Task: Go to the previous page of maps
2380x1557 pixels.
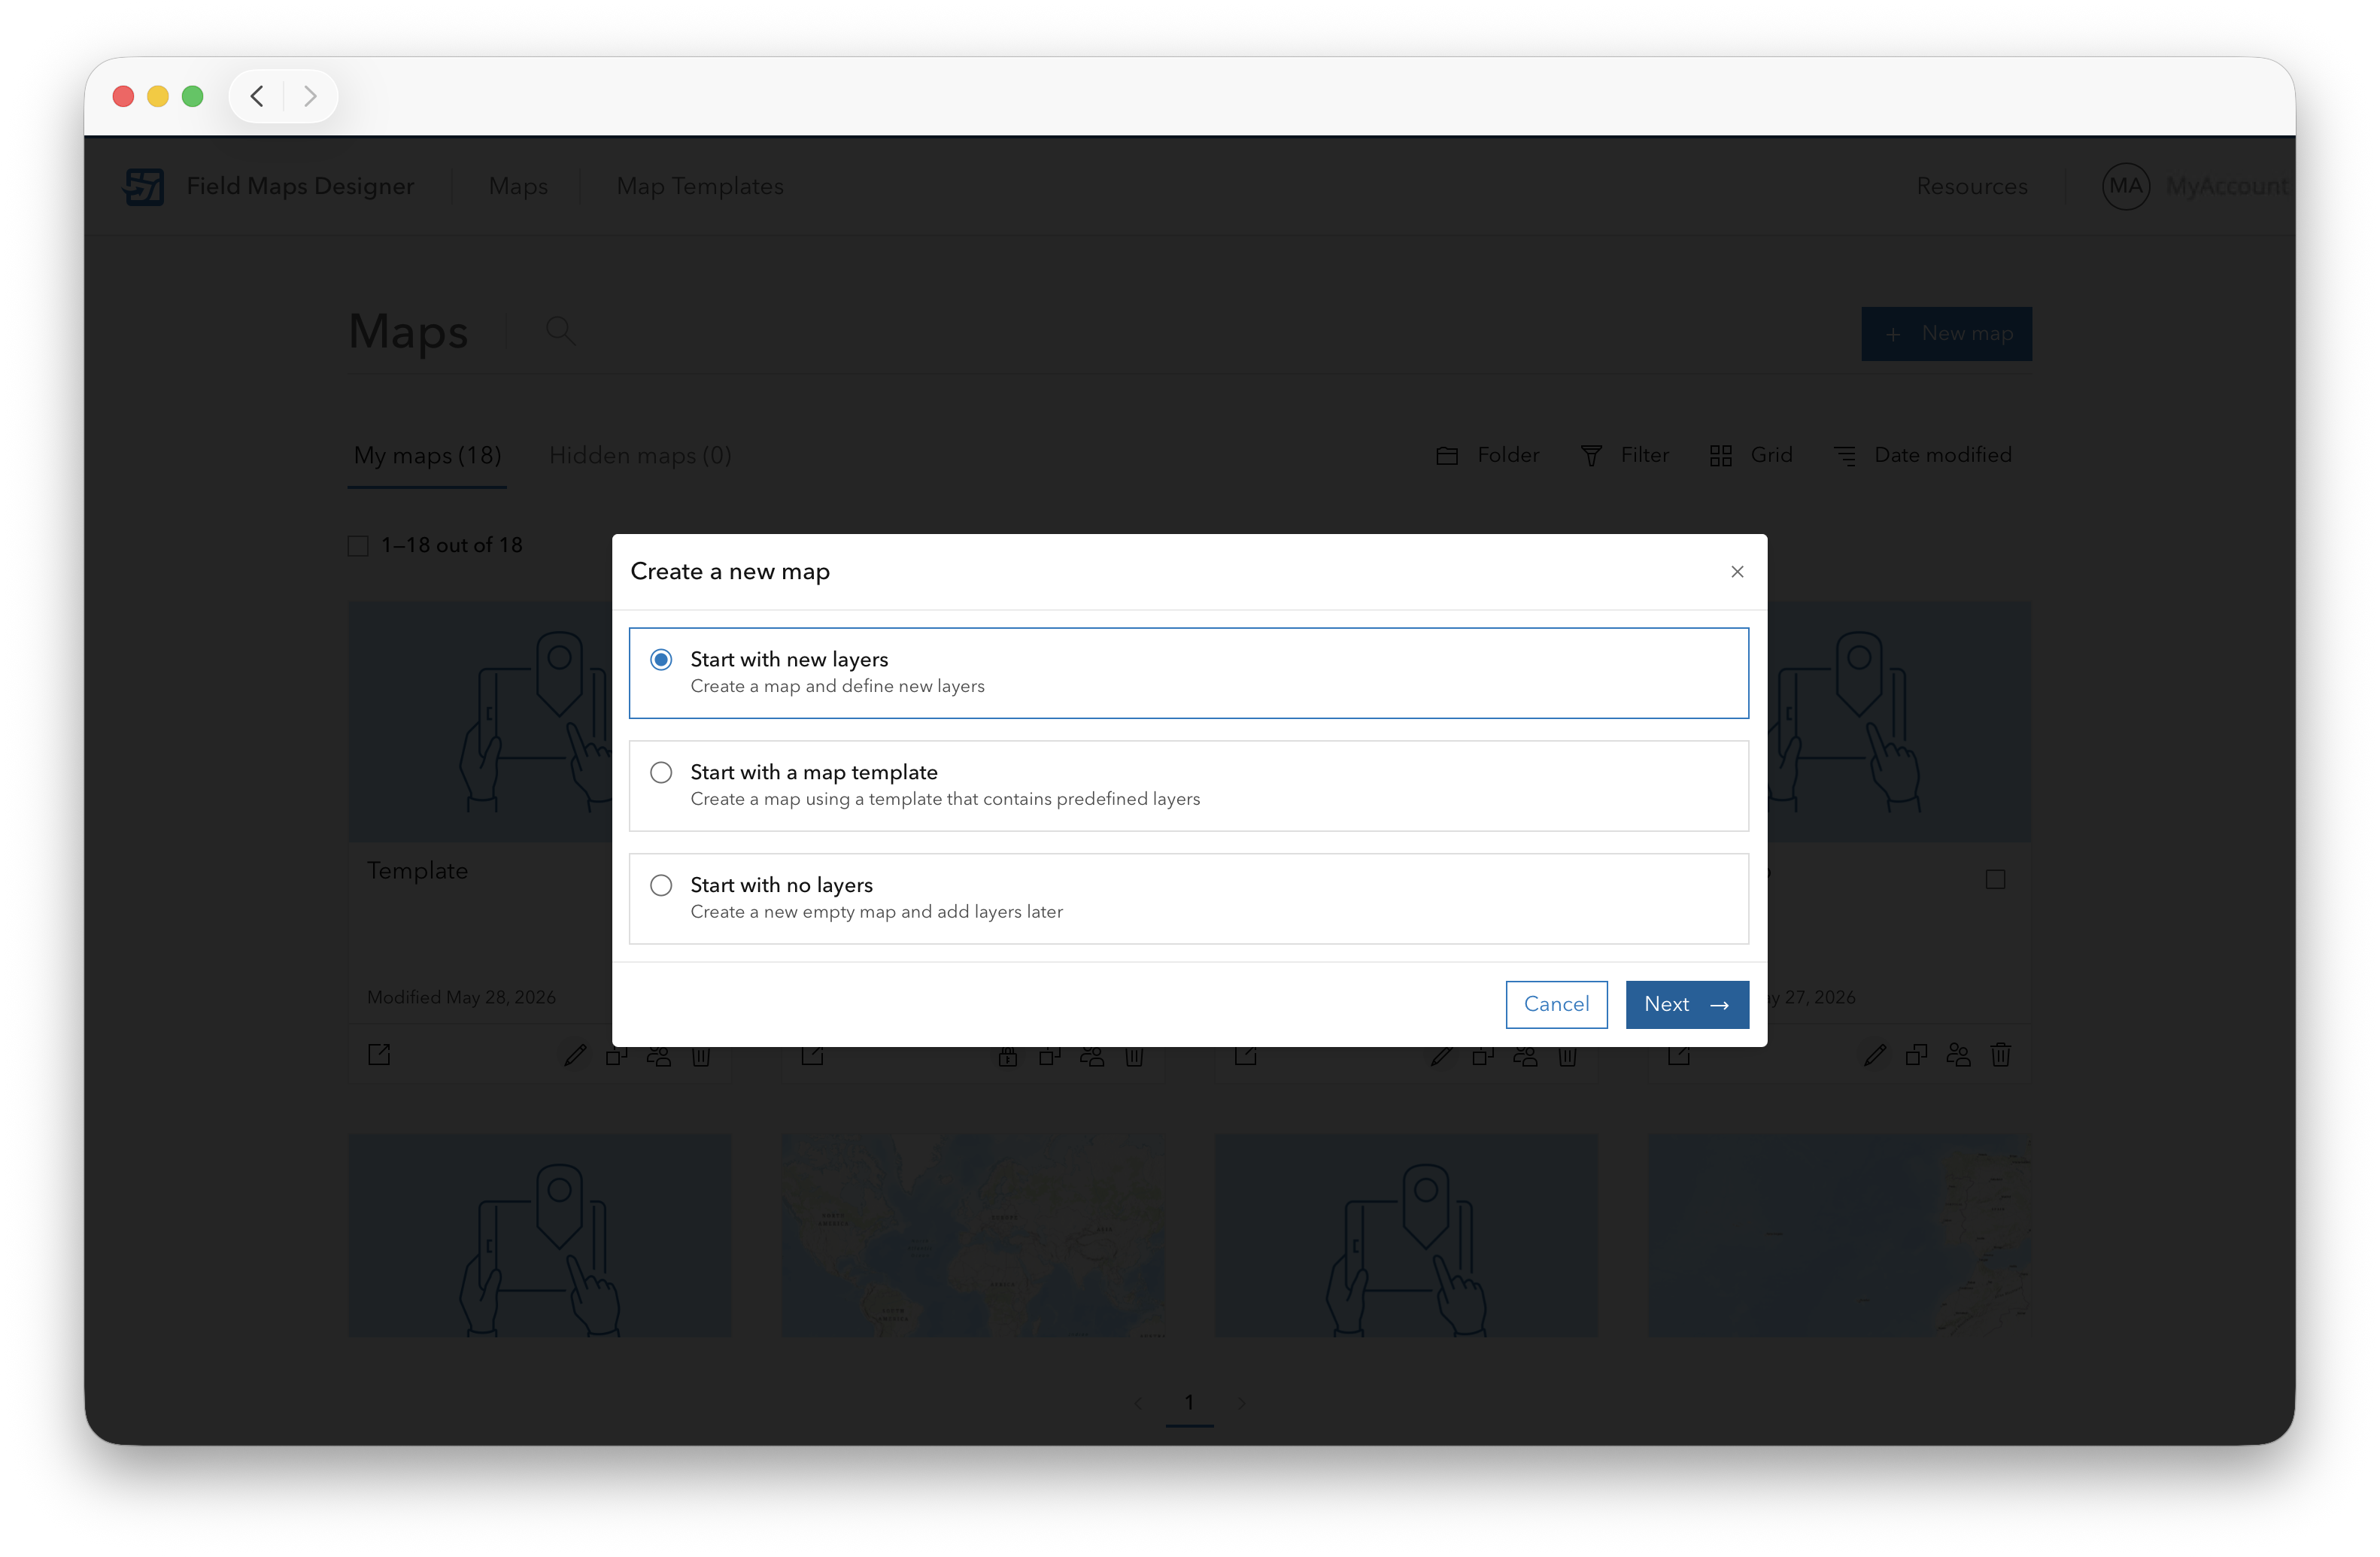Action: (1138, 1403)
